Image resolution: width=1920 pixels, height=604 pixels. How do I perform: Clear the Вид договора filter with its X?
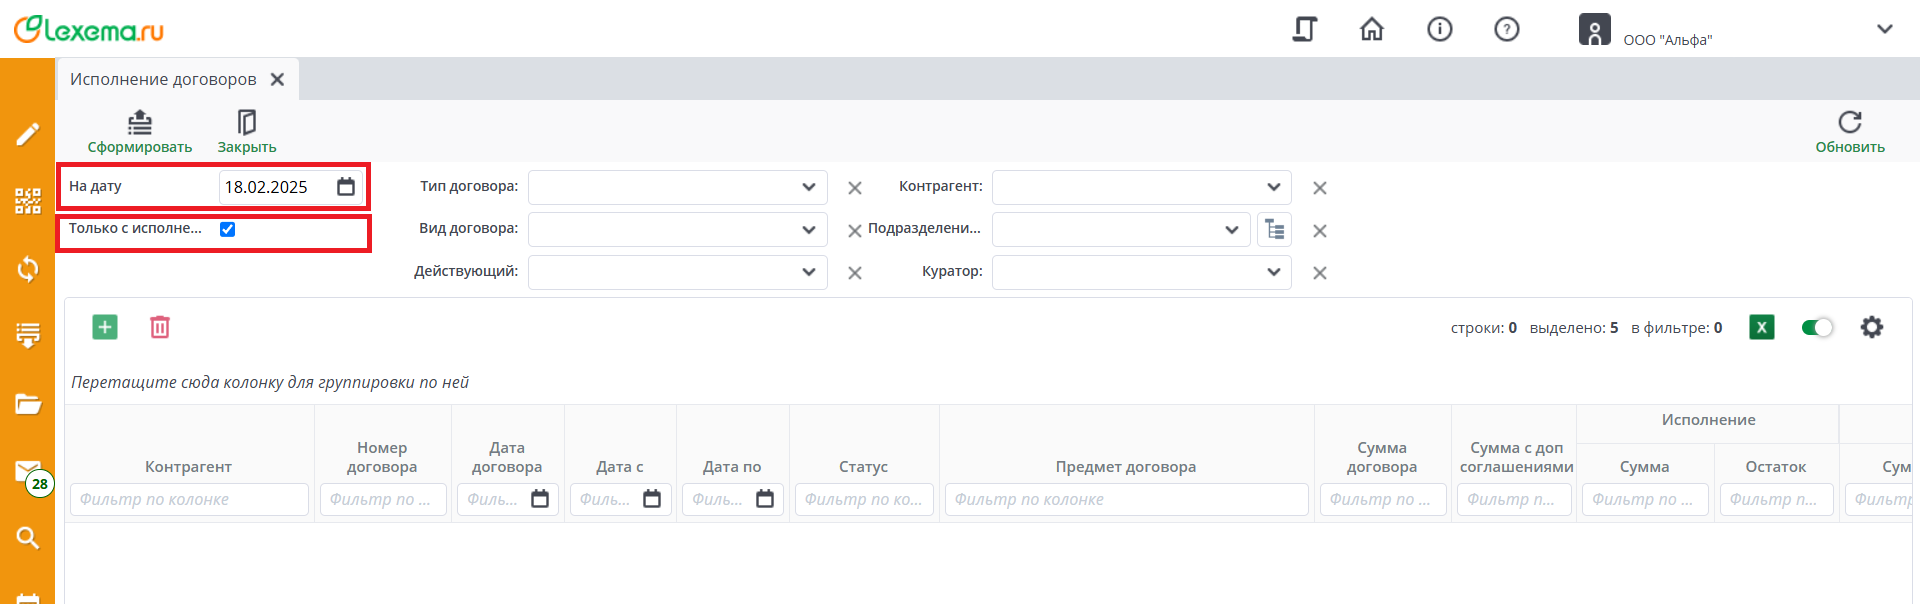(x=855, y=231)
